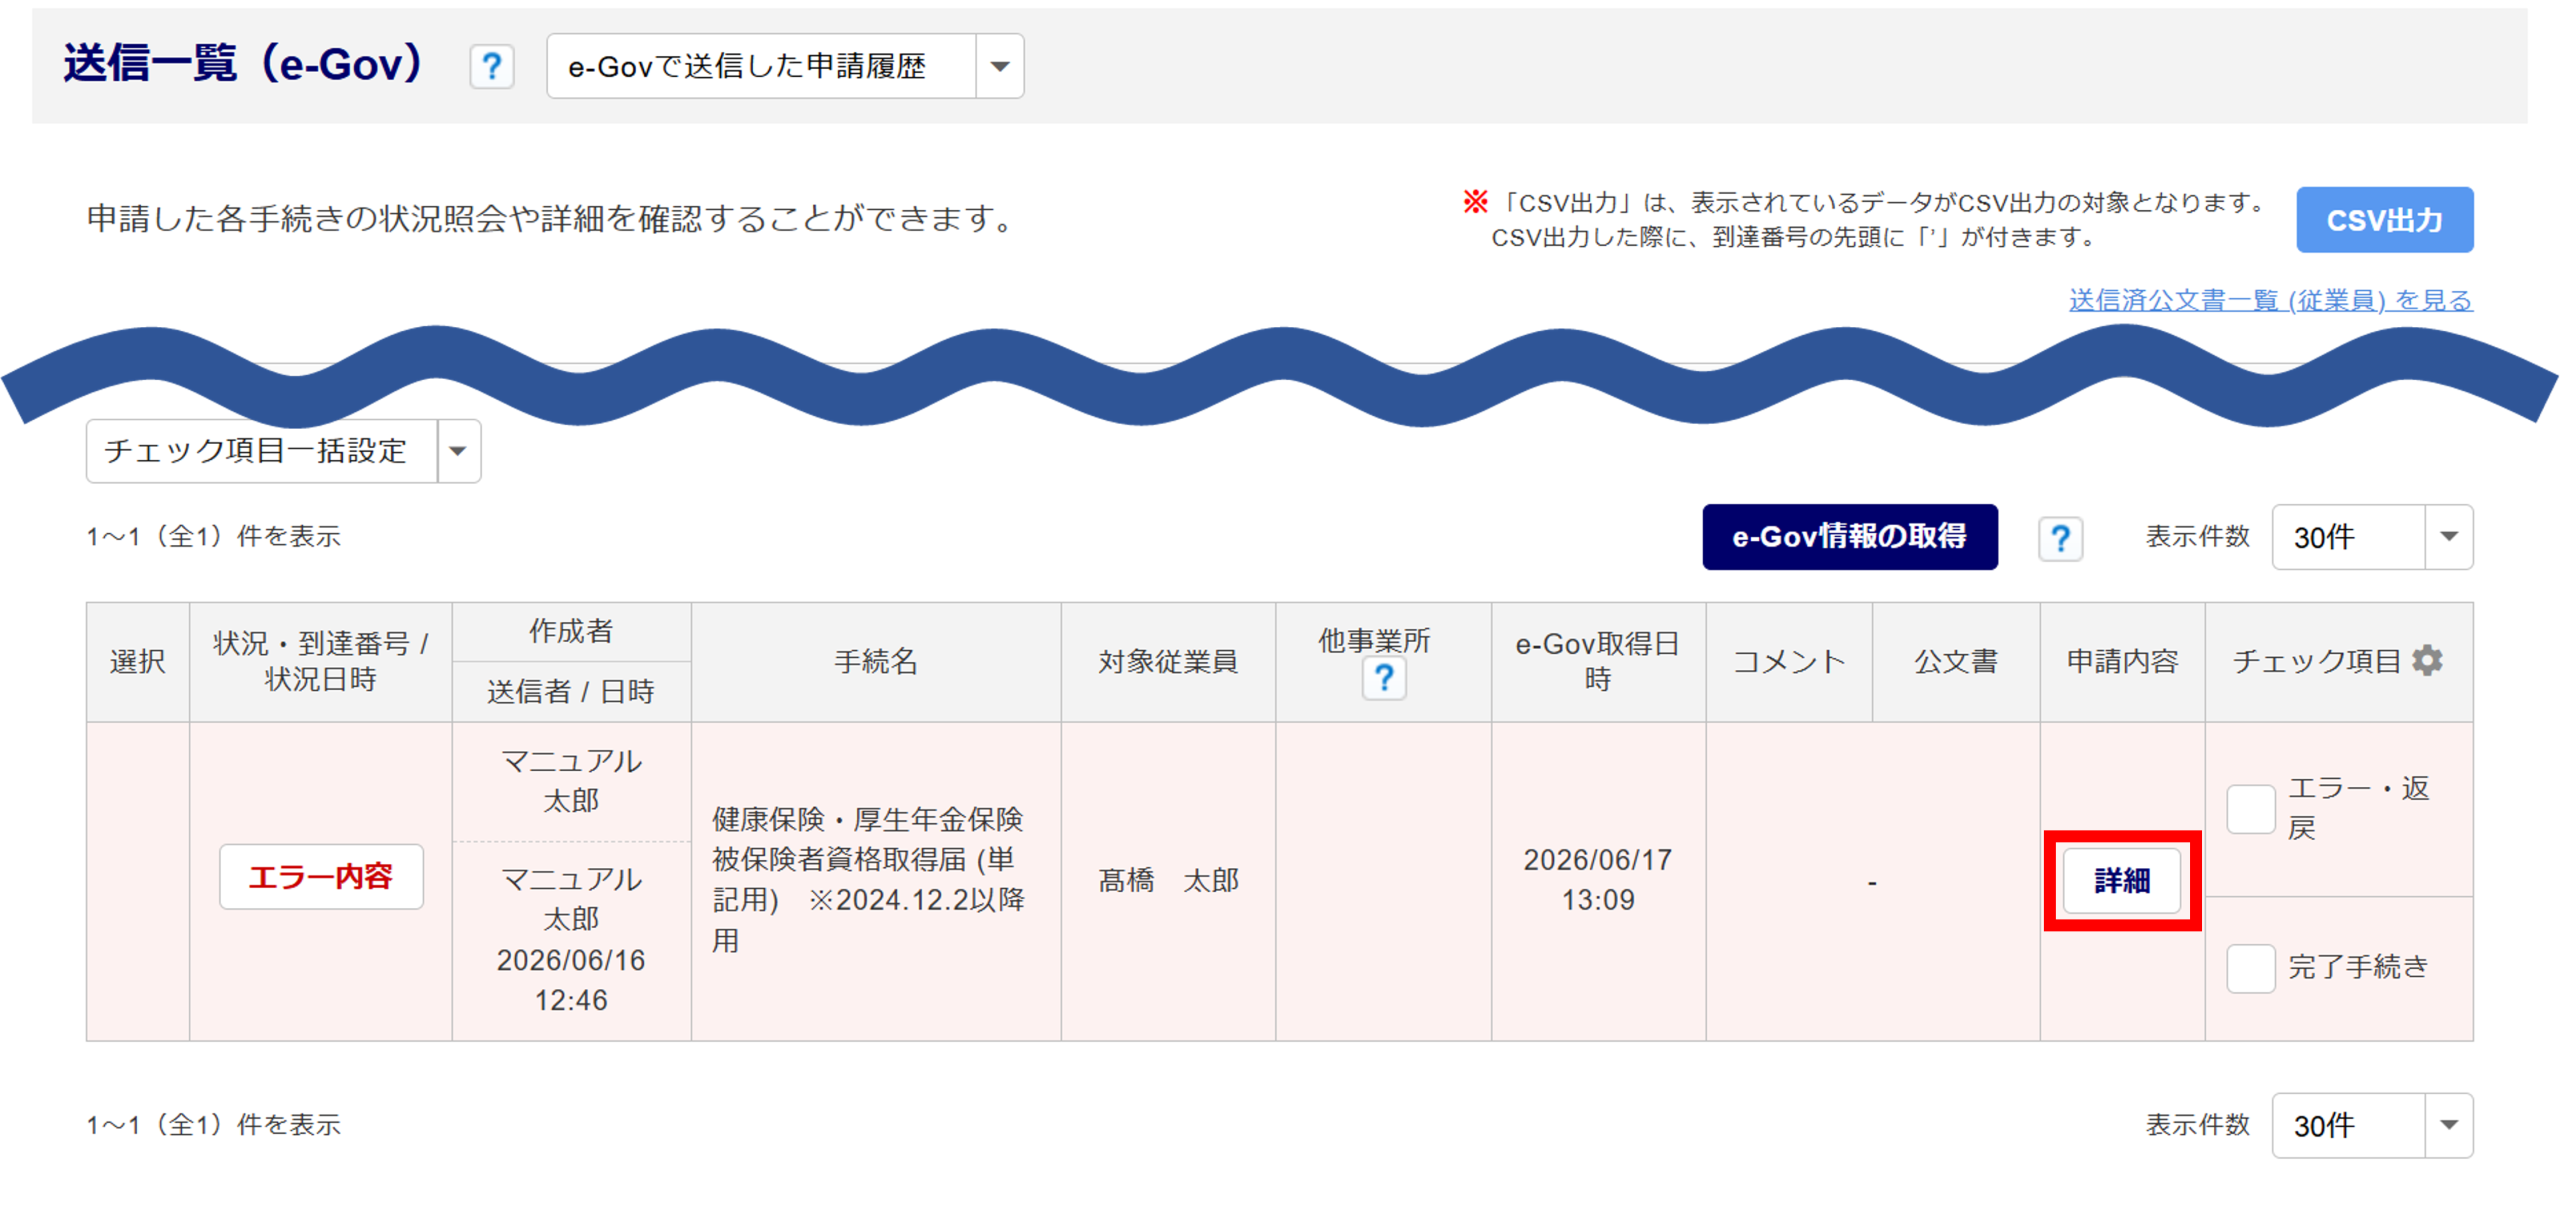Screen dimensions: 2560x1215
Task: Click the help icon under 他事業所 header
Action: (1383, 679)
